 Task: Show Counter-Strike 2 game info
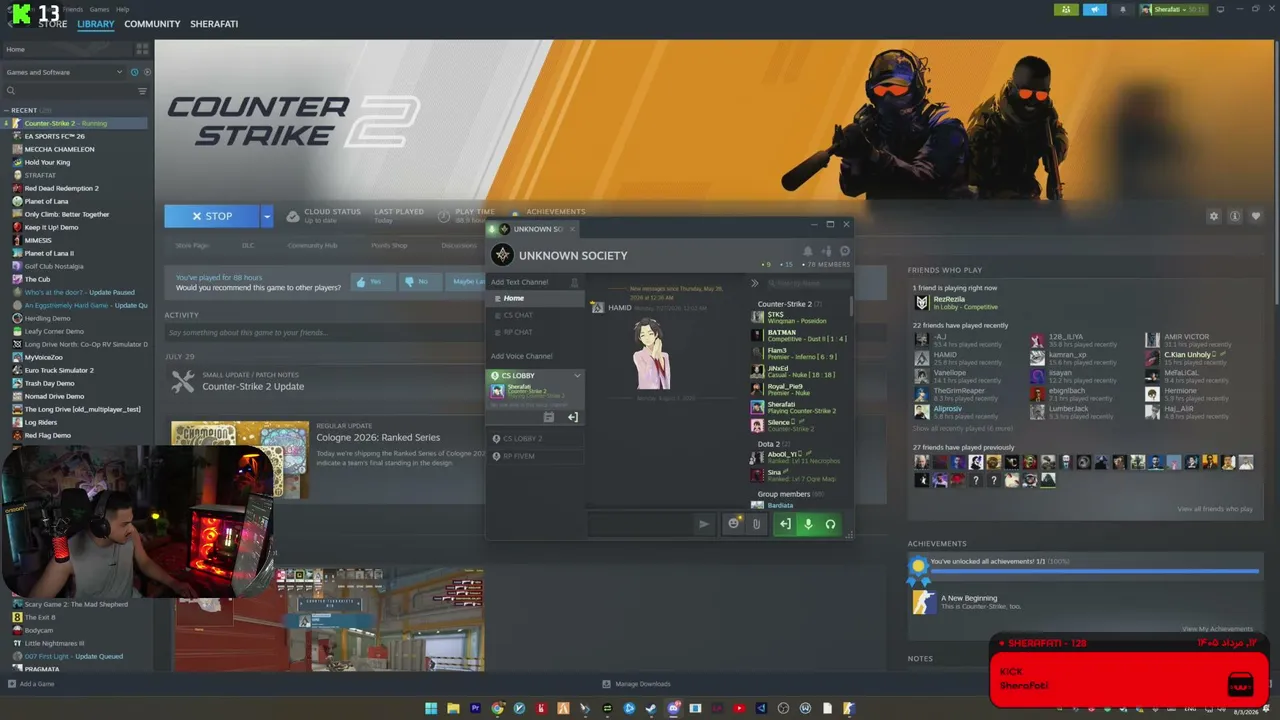point(1235,216)
